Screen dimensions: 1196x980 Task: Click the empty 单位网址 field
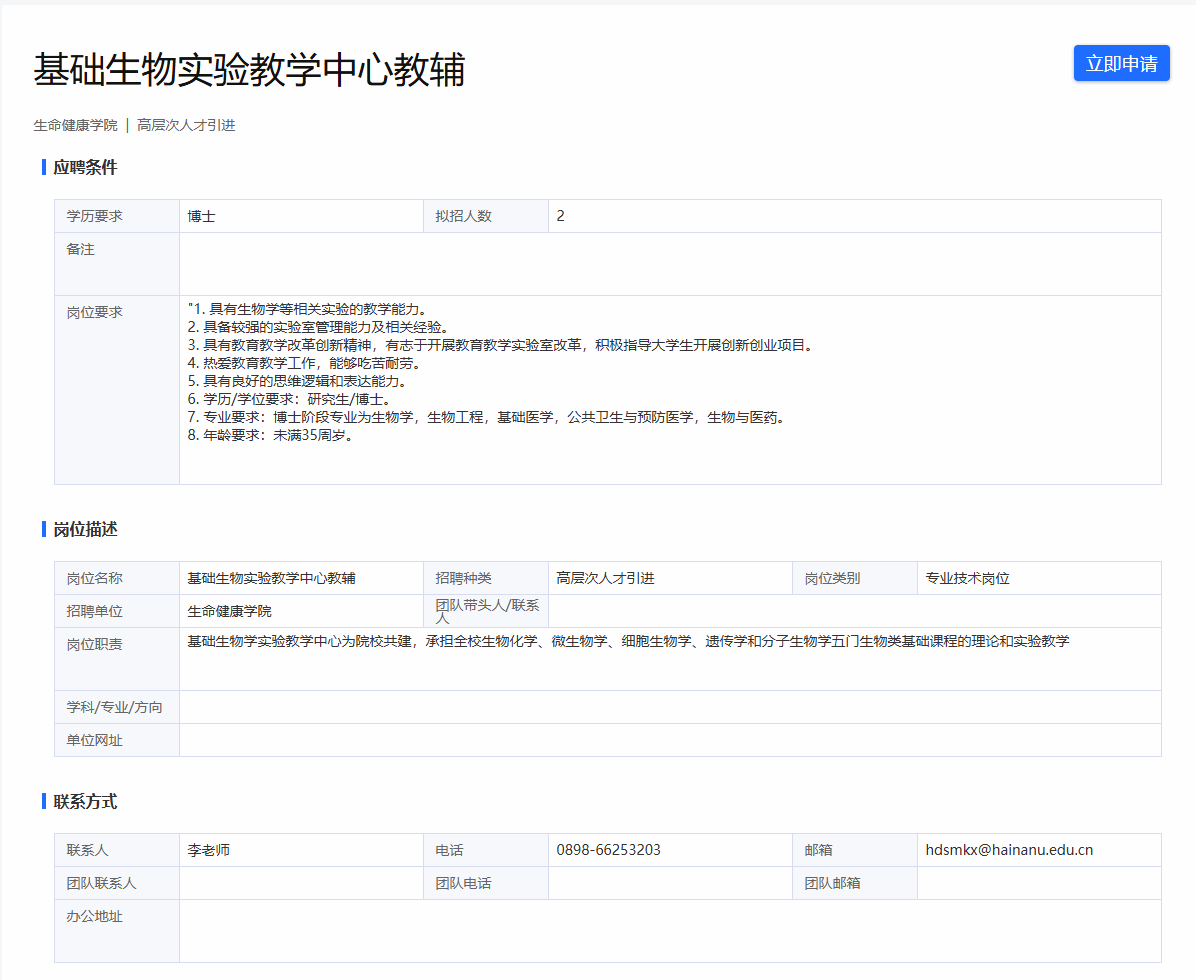[669, 740]
